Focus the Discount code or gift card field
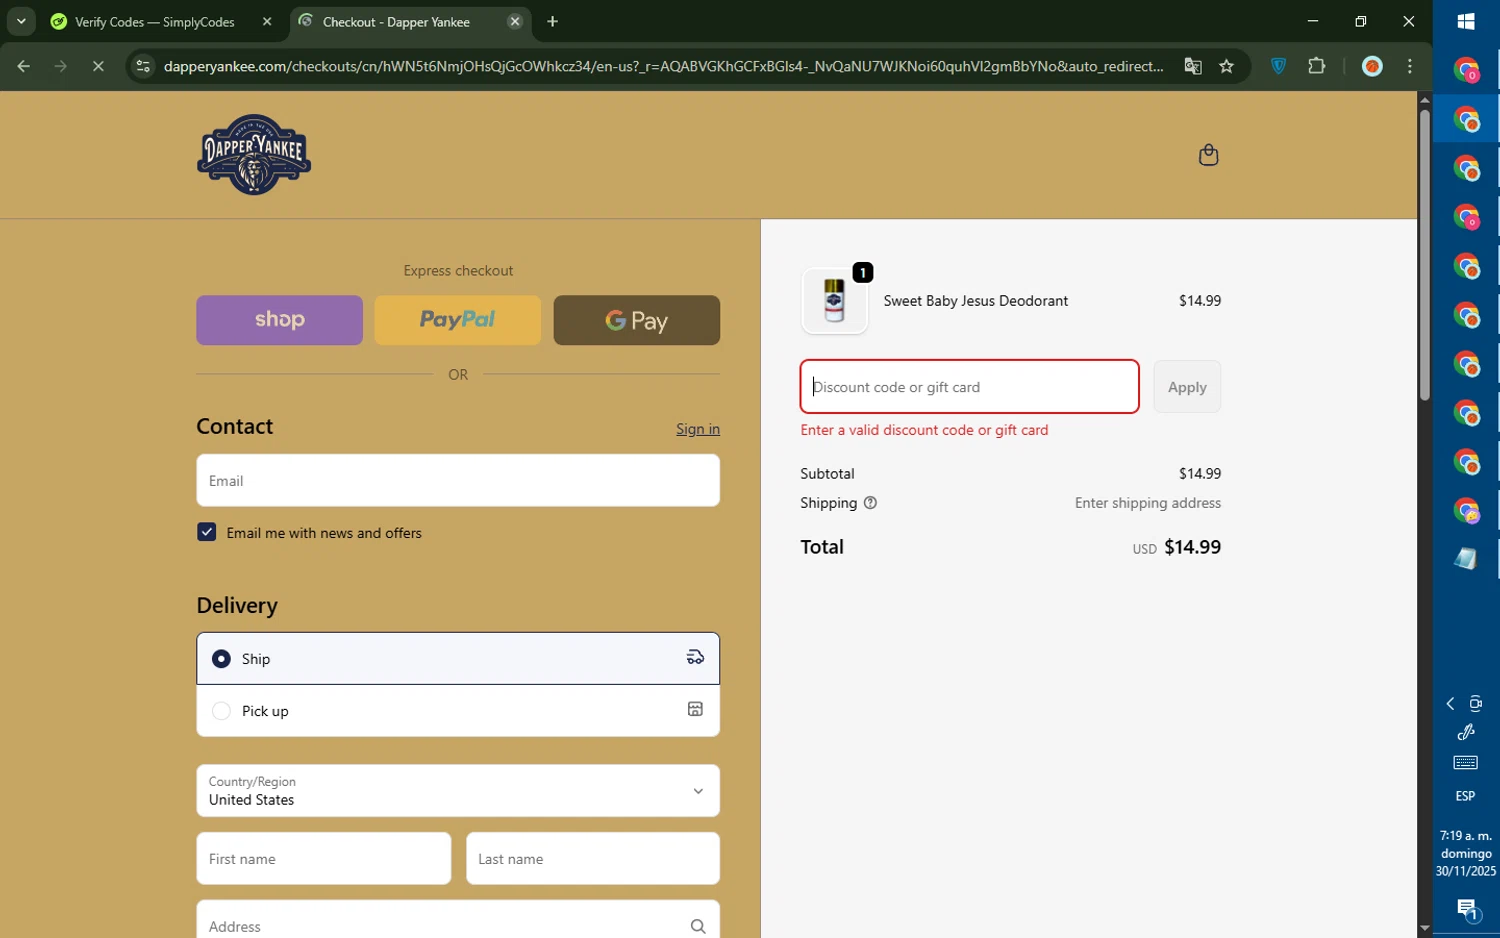Screen dimensions: 1500x938 pyautogui.click(x=969, y=387)
